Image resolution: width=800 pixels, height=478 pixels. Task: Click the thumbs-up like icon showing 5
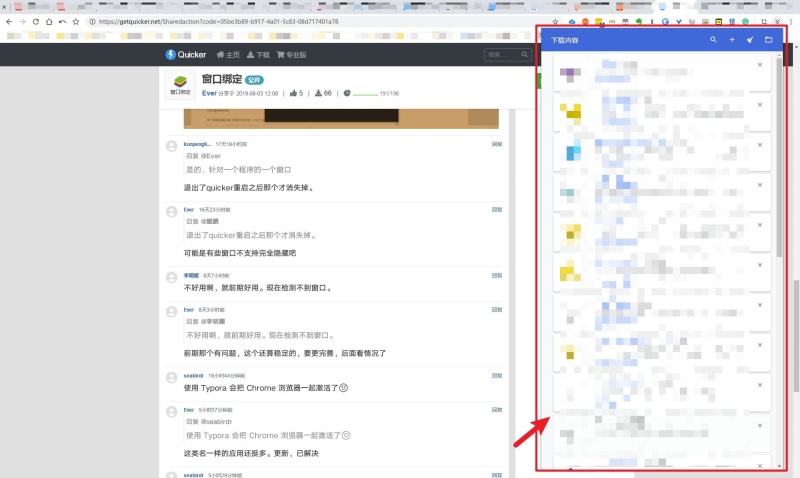click(x=293, y=93)
